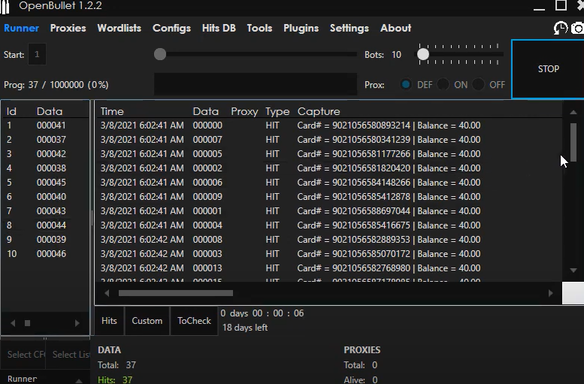584x384 pixels.
Task: Open the Plugins tab
Action: (x=301, y=28)
